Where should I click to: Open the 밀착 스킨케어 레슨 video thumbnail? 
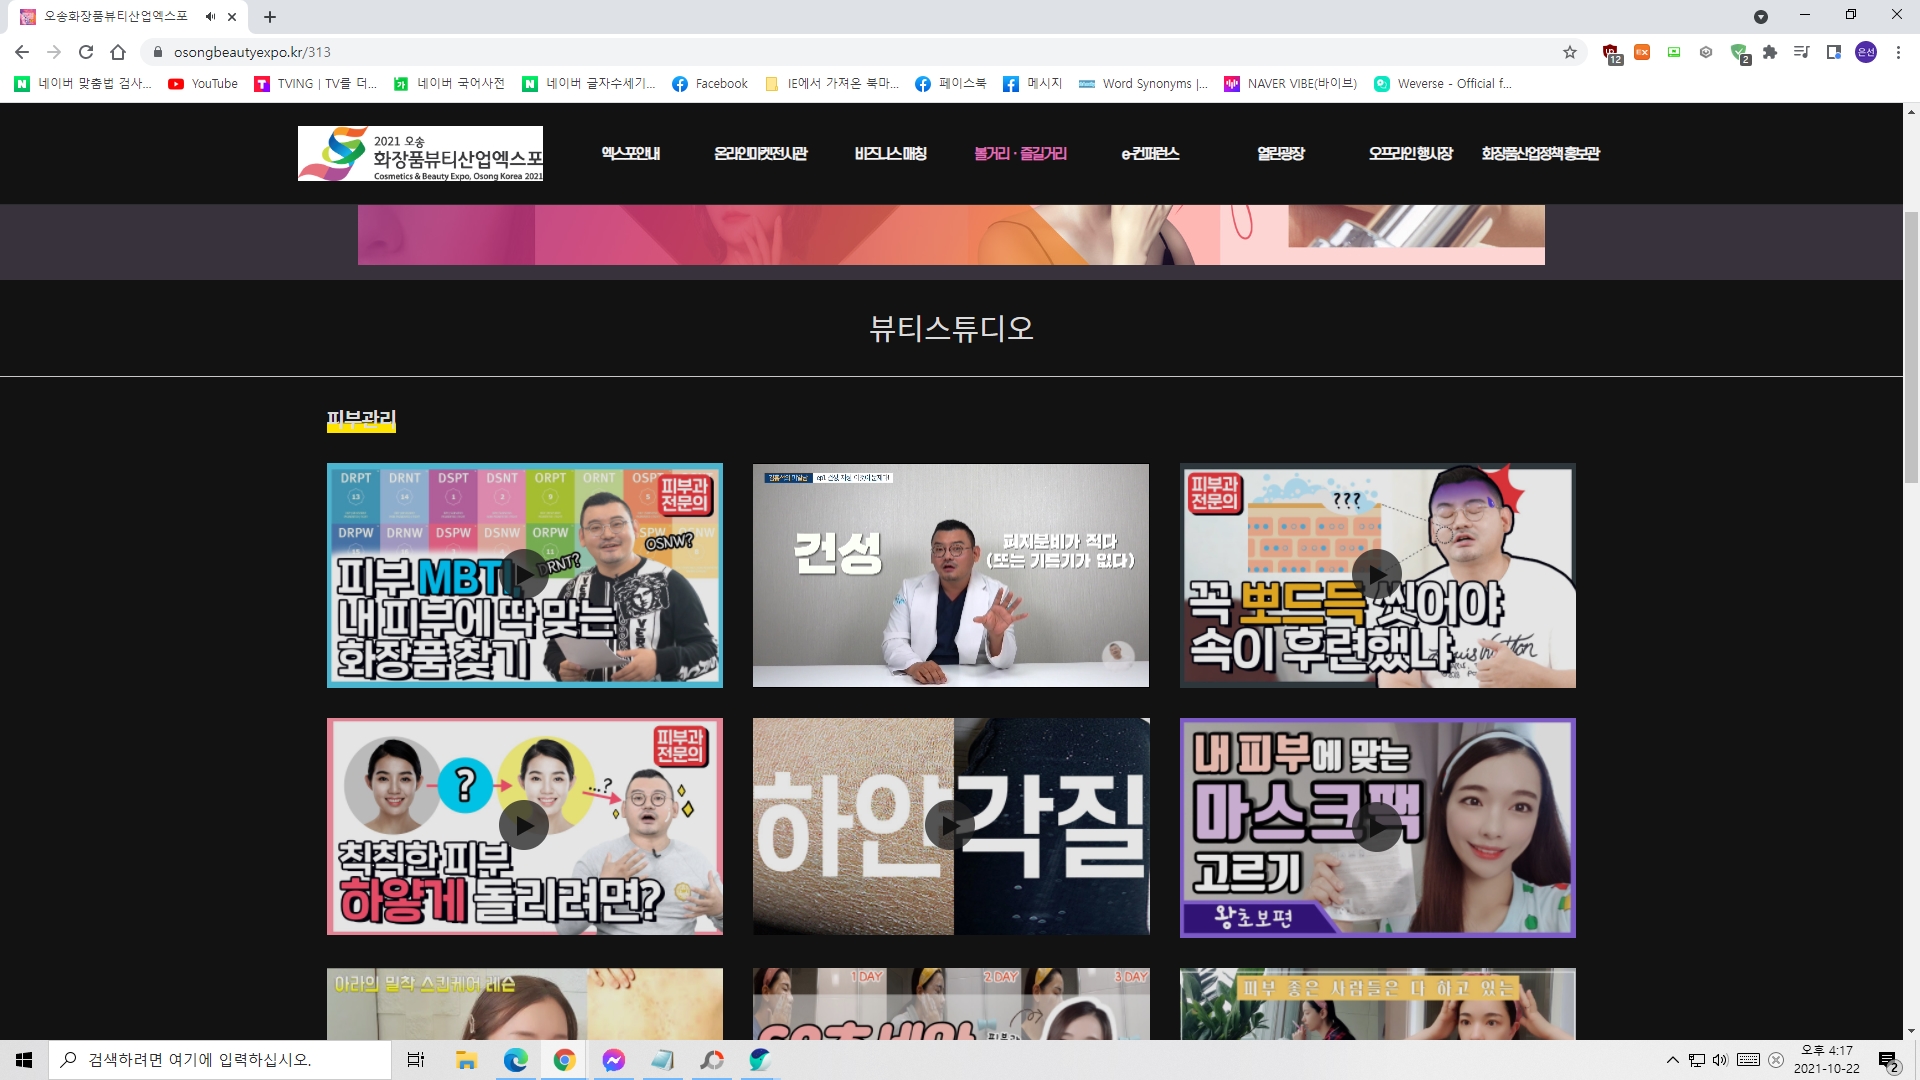click(524, 1003)
